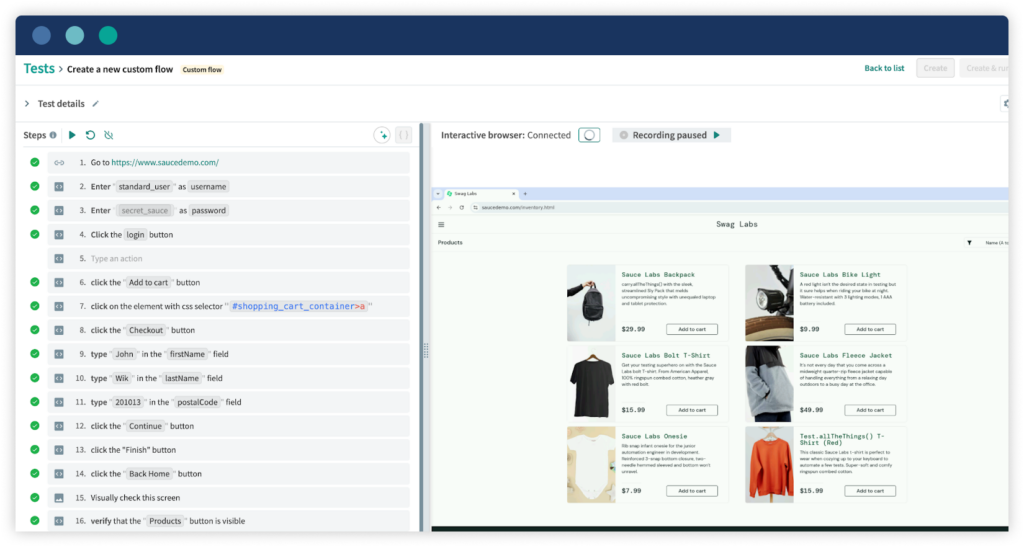
Task: Resume recording with the Recording paused play arrow
Action: pyautogui.click(x=716, y=135)
